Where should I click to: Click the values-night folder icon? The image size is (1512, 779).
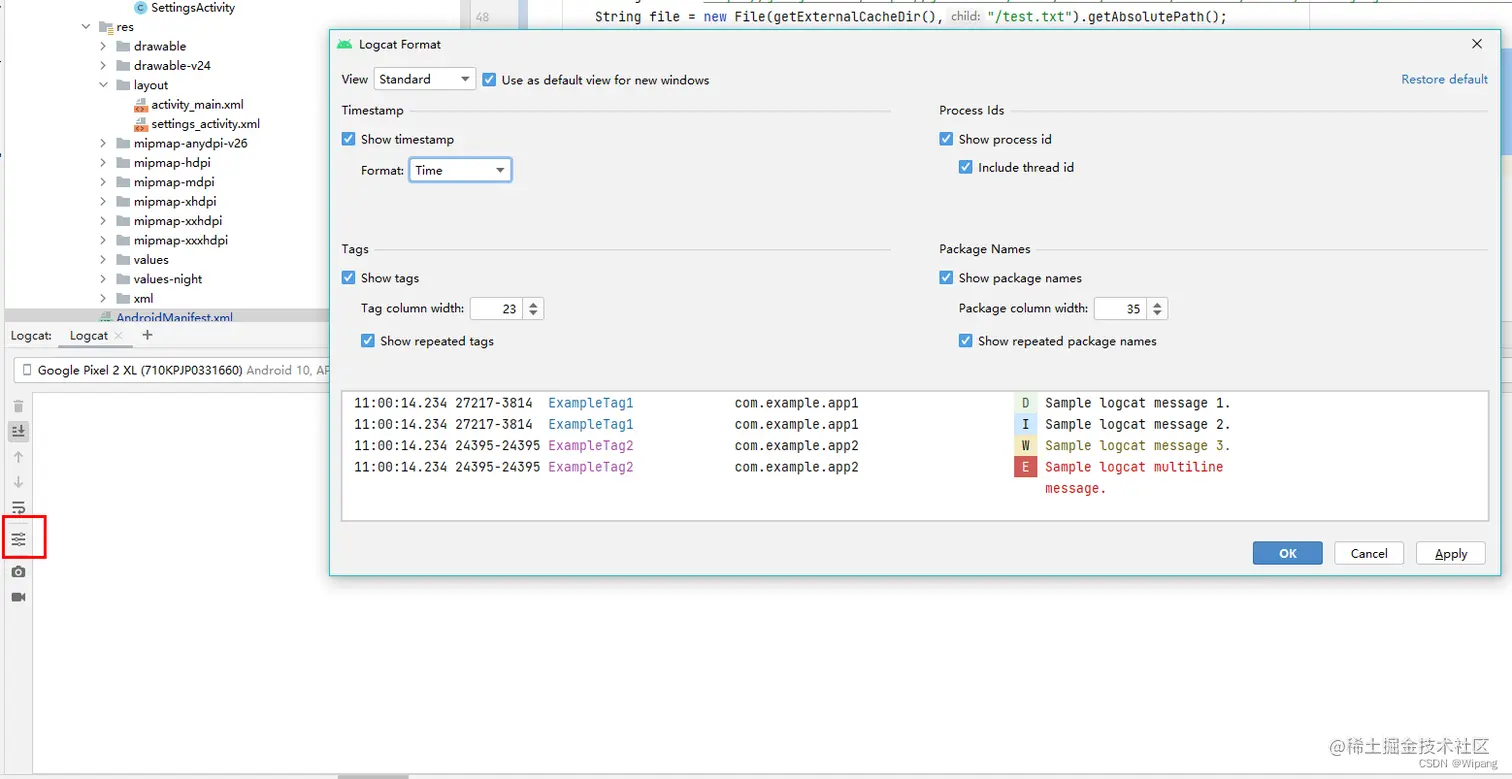[x=123, y=279]
